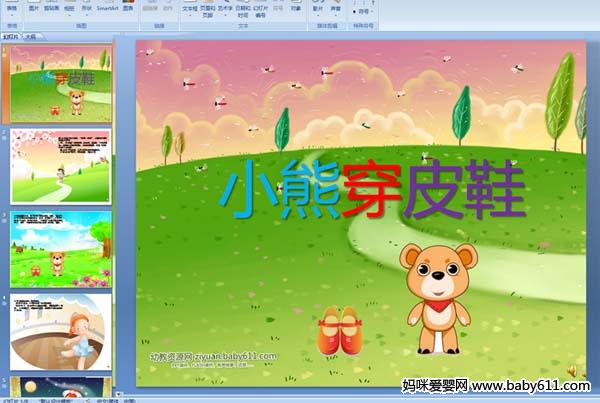Click the Object (对象) insert icon

(294, 8)
